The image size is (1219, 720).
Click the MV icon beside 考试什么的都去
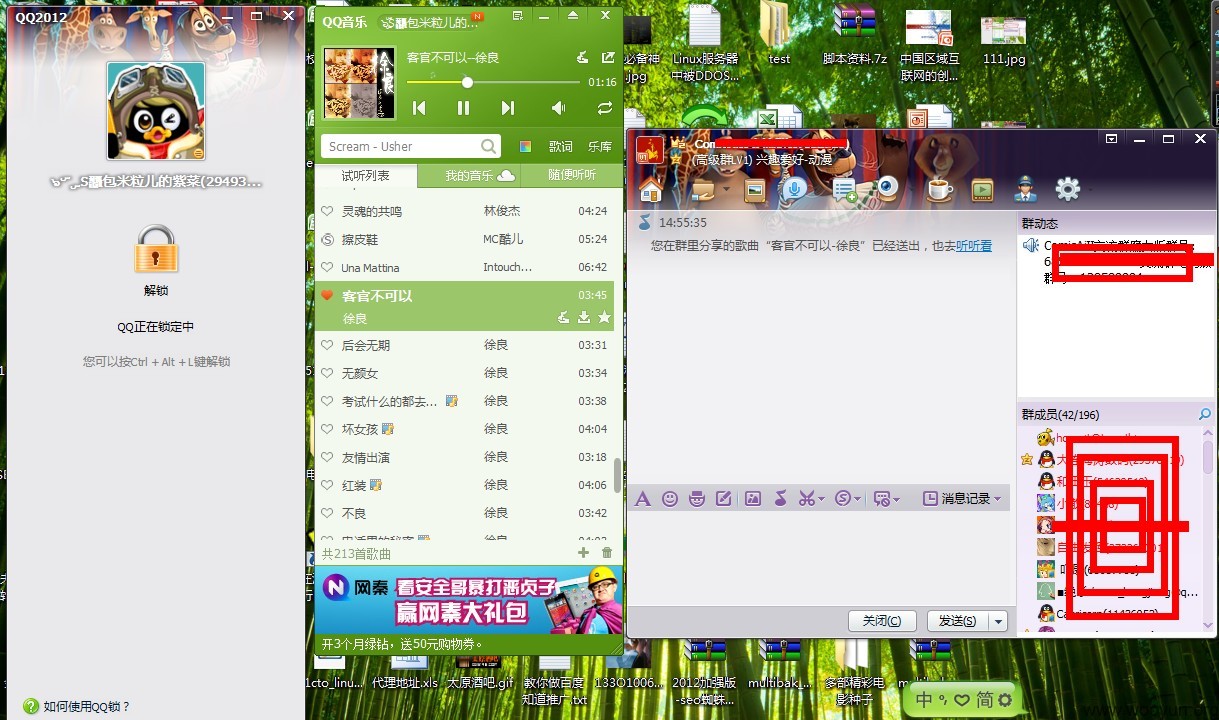(x=451, y=401)
